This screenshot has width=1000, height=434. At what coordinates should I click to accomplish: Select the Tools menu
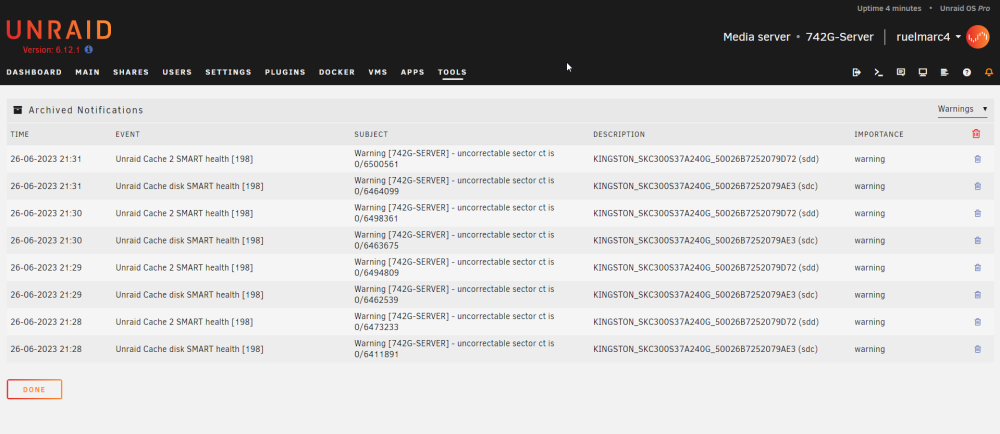tap(452, 73)
